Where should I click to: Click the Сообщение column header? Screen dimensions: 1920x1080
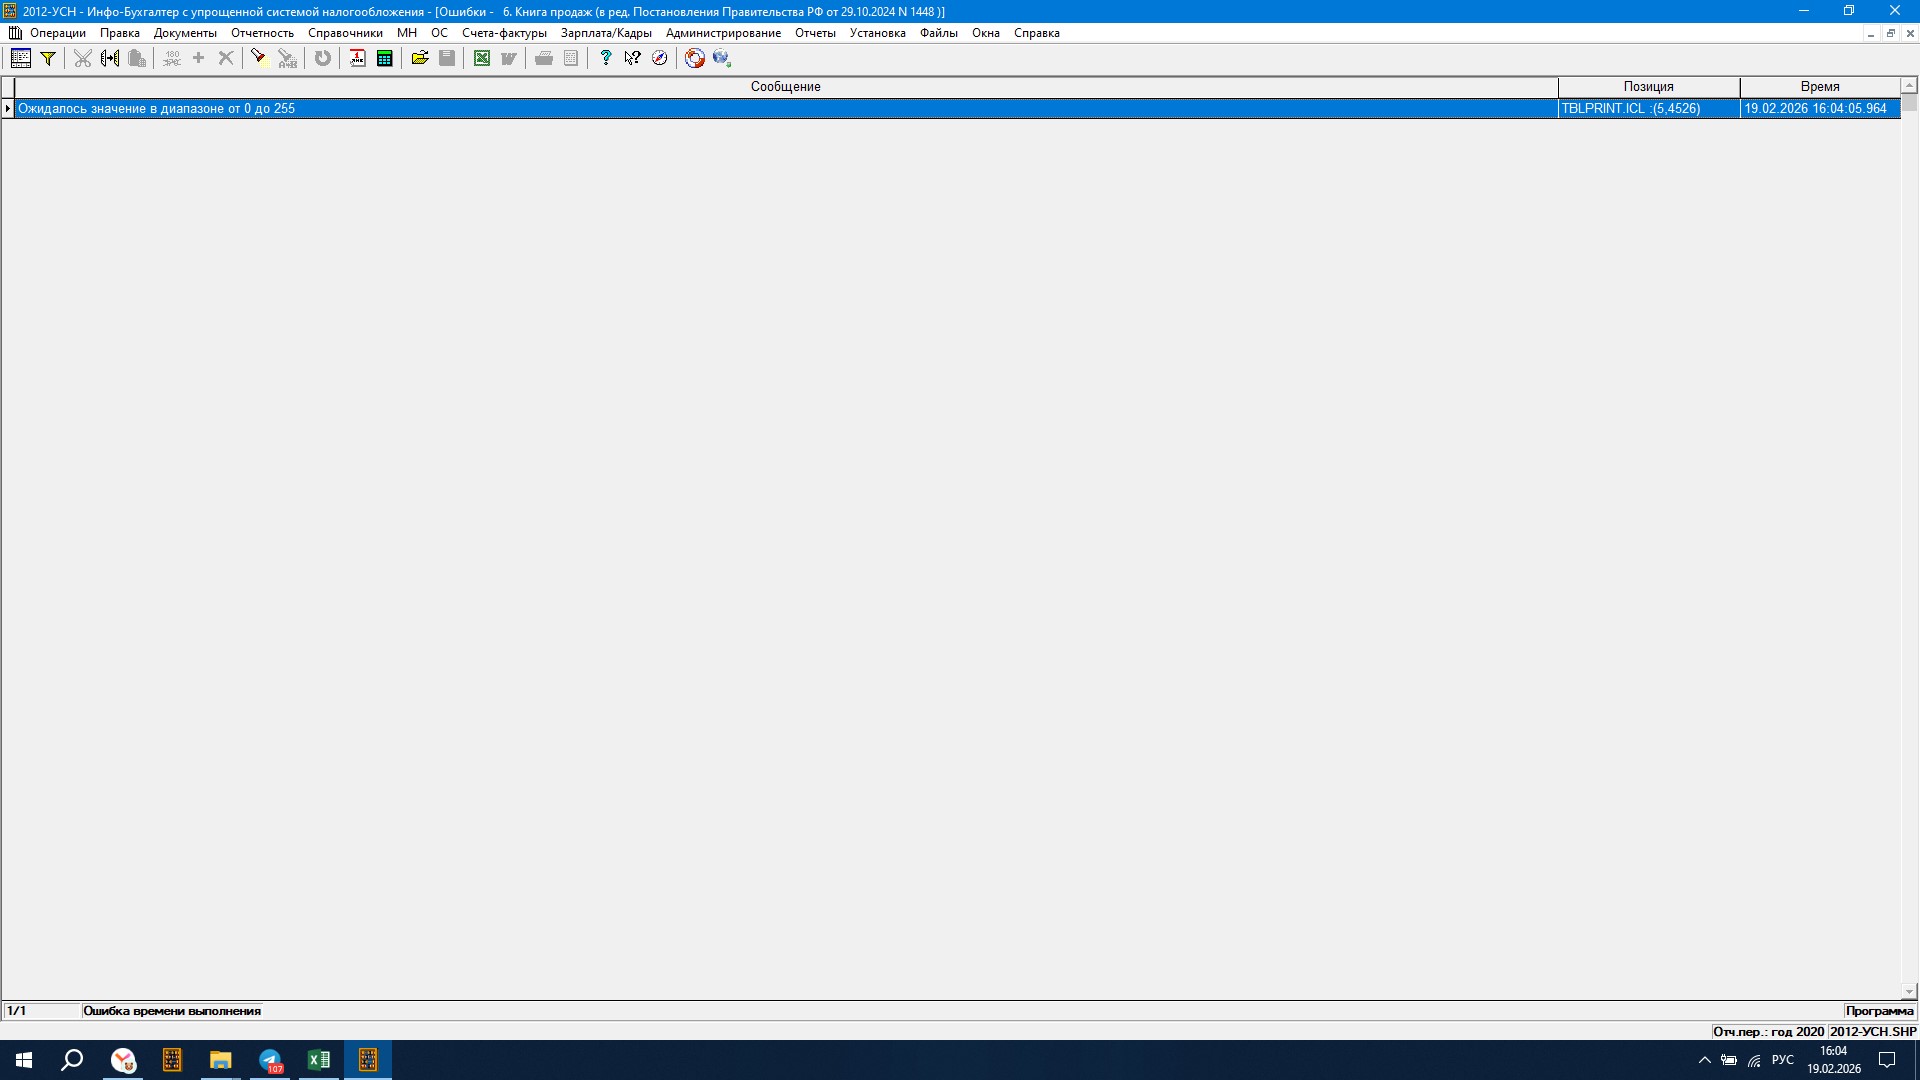click(785, 87)
